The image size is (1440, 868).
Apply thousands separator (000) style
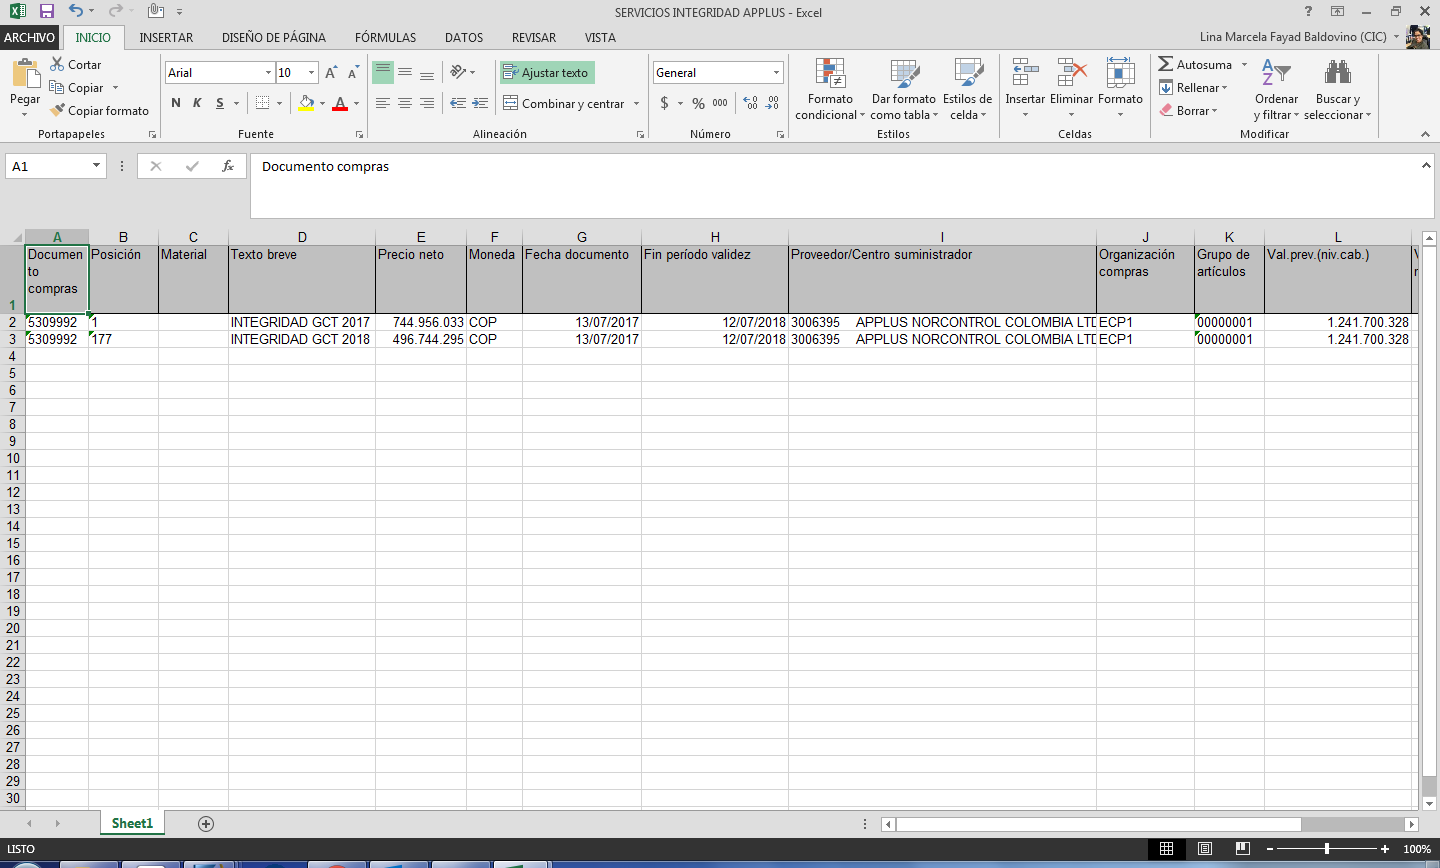(720, 103)
